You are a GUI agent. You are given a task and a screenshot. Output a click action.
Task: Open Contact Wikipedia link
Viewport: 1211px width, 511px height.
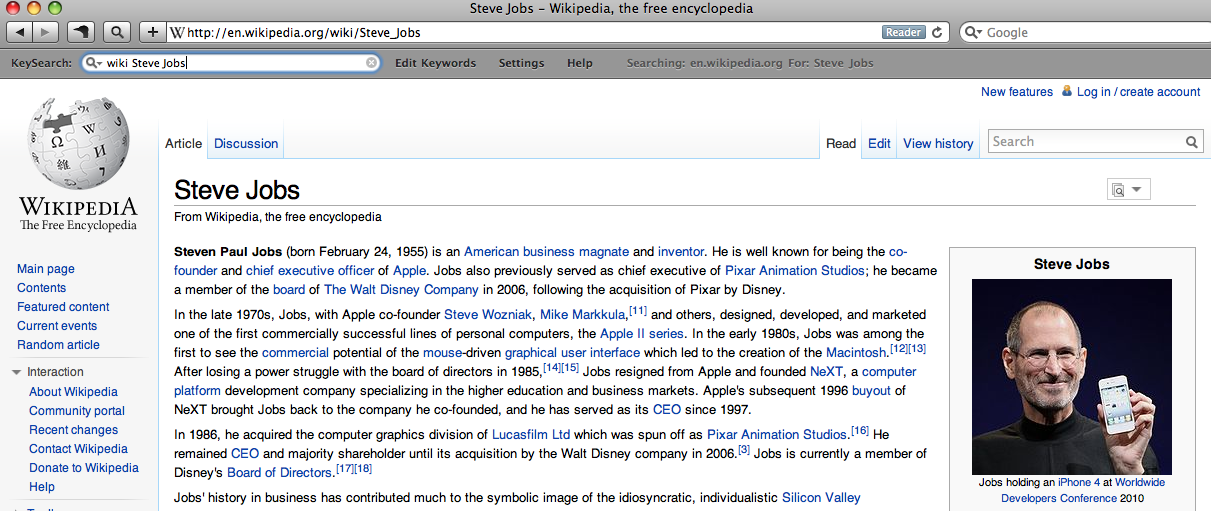click(78, 449)
